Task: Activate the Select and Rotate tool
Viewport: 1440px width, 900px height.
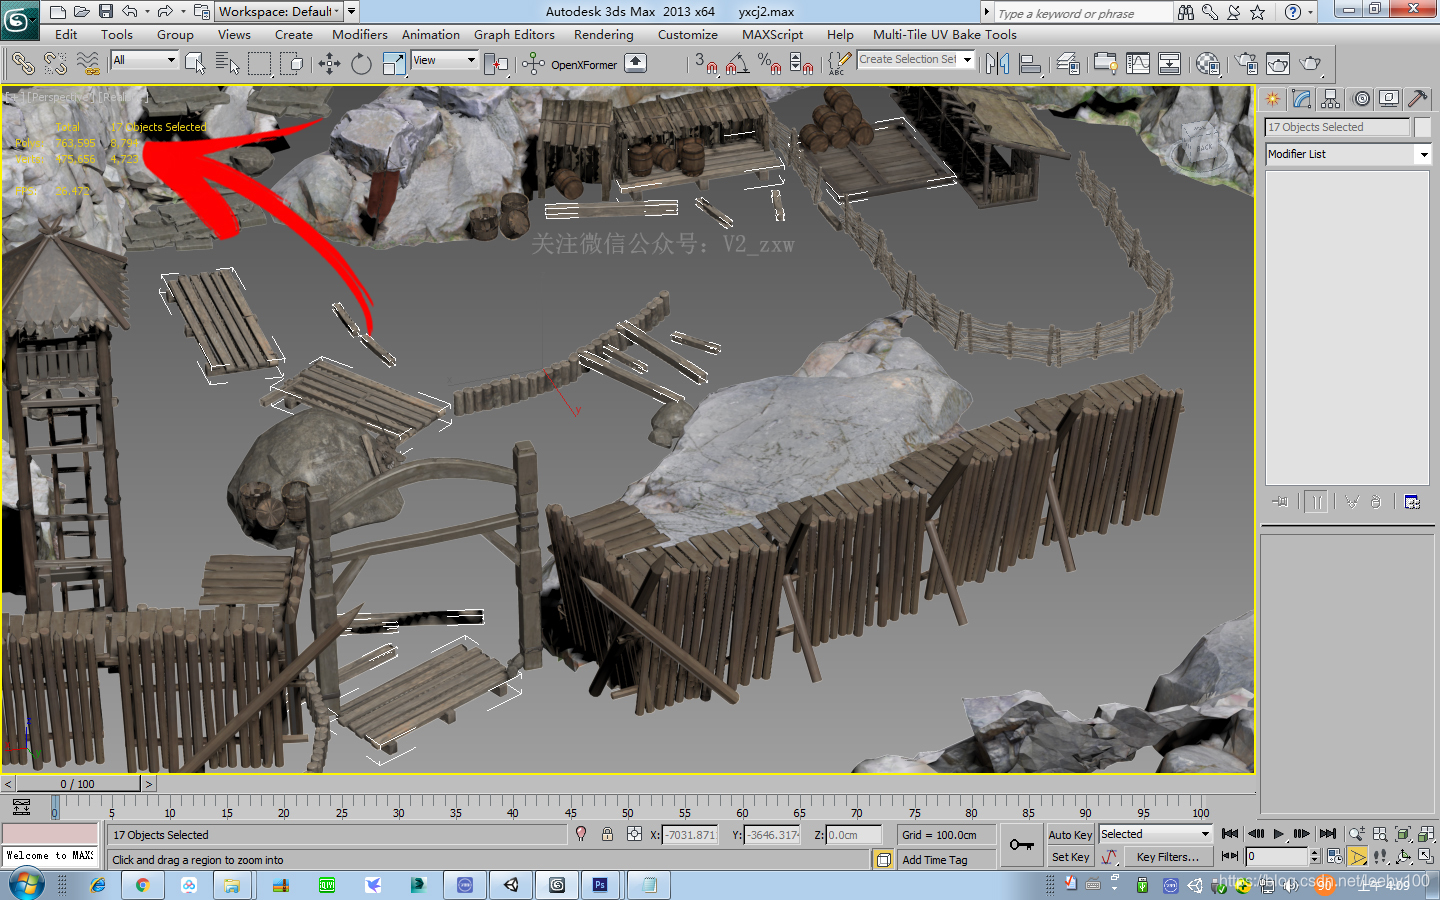Action: [361, 64]
